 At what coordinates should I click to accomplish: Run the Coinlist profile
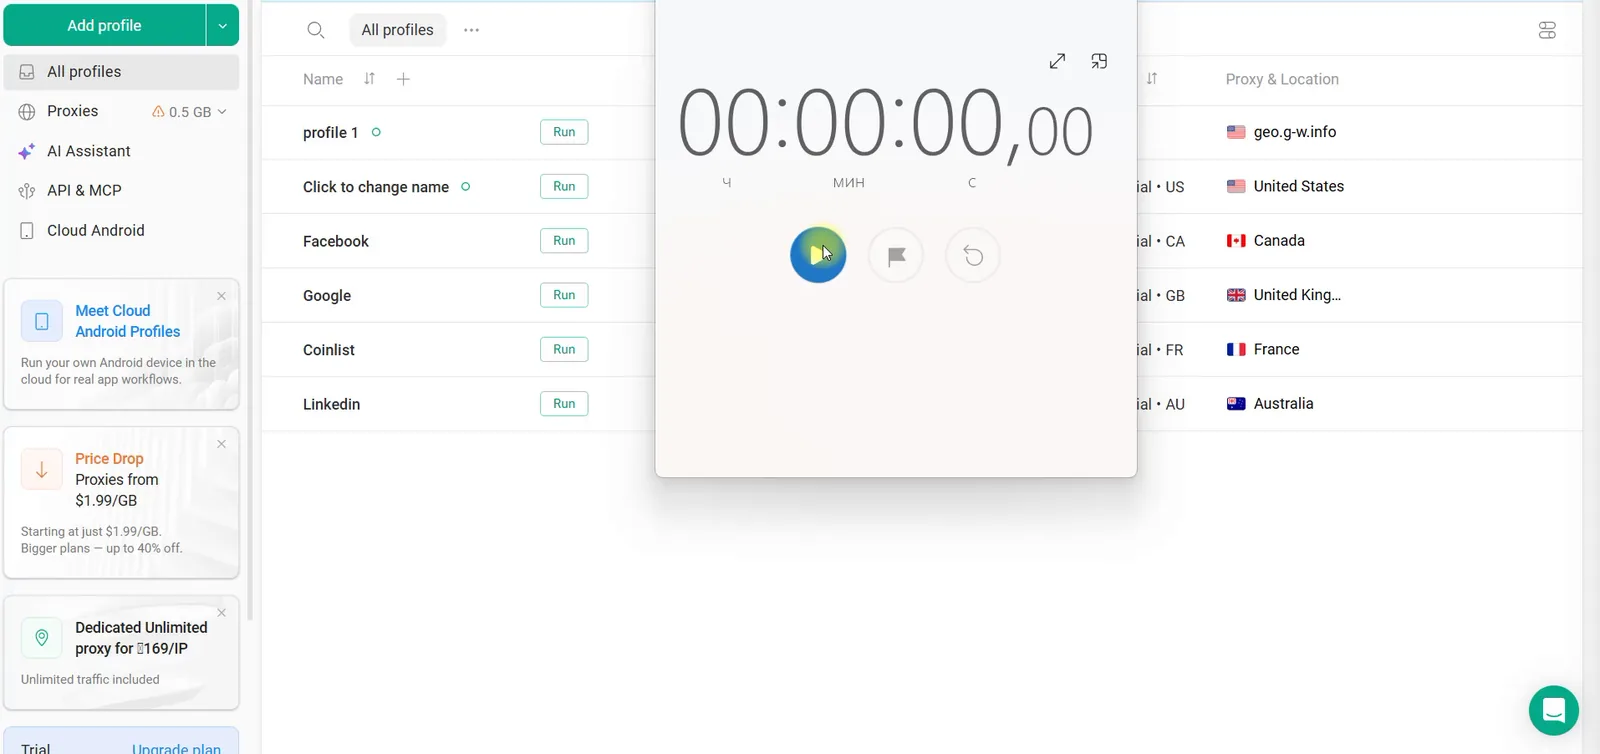coord(564,349)
